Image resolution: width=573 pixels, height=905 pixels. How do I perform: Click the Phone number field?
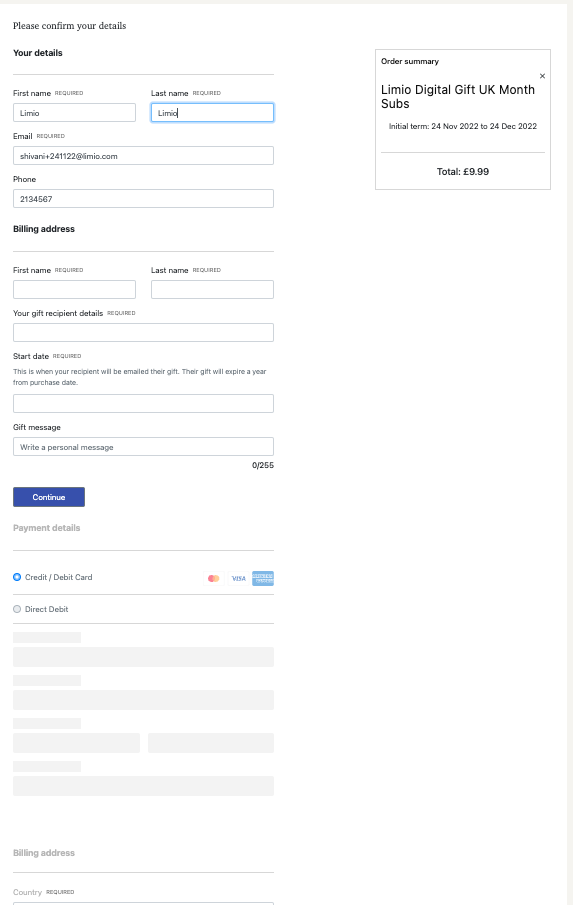coord(143,199)
